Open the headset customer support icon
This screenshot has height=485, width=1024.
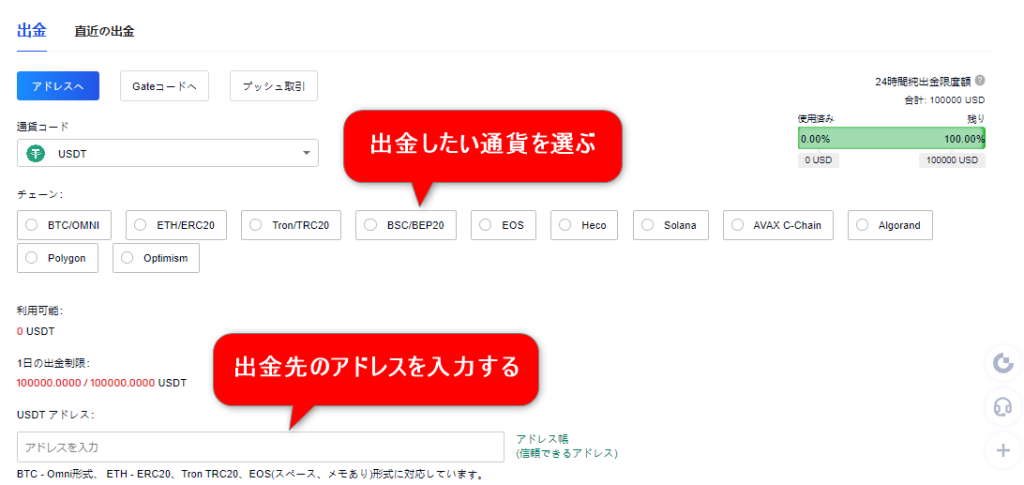(1001, 406)
